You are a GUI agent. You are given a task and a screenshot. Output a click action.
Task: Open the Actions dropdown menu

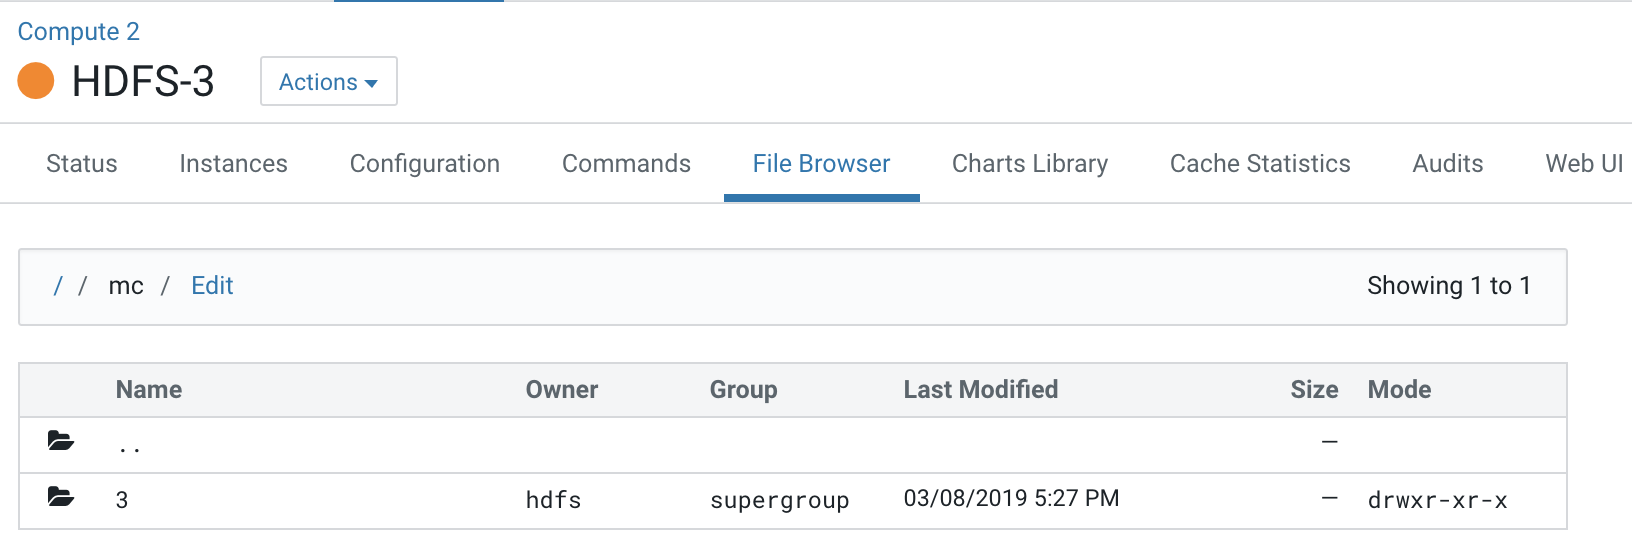pos(328,82)
